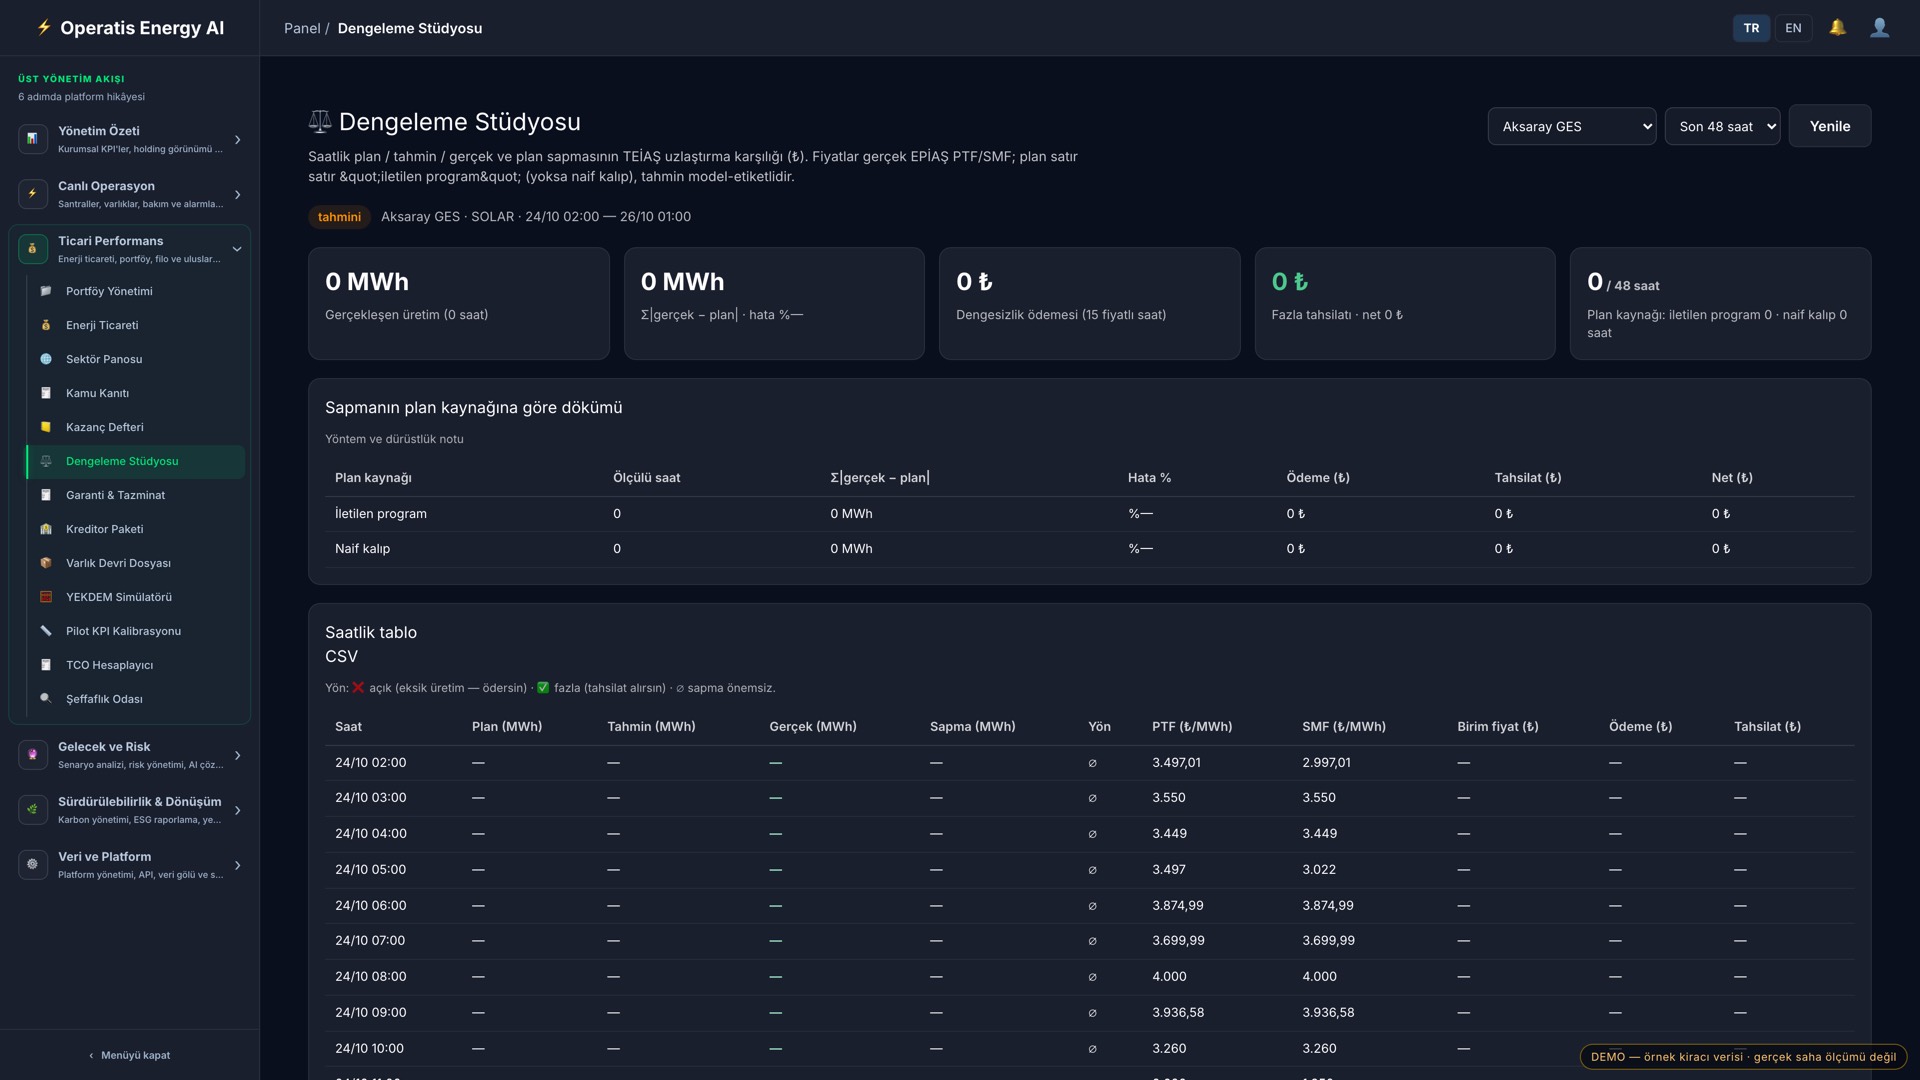Open the user profile icon
Image resolution: width=1920 pixels, height=1080 pixels.
1879,28
